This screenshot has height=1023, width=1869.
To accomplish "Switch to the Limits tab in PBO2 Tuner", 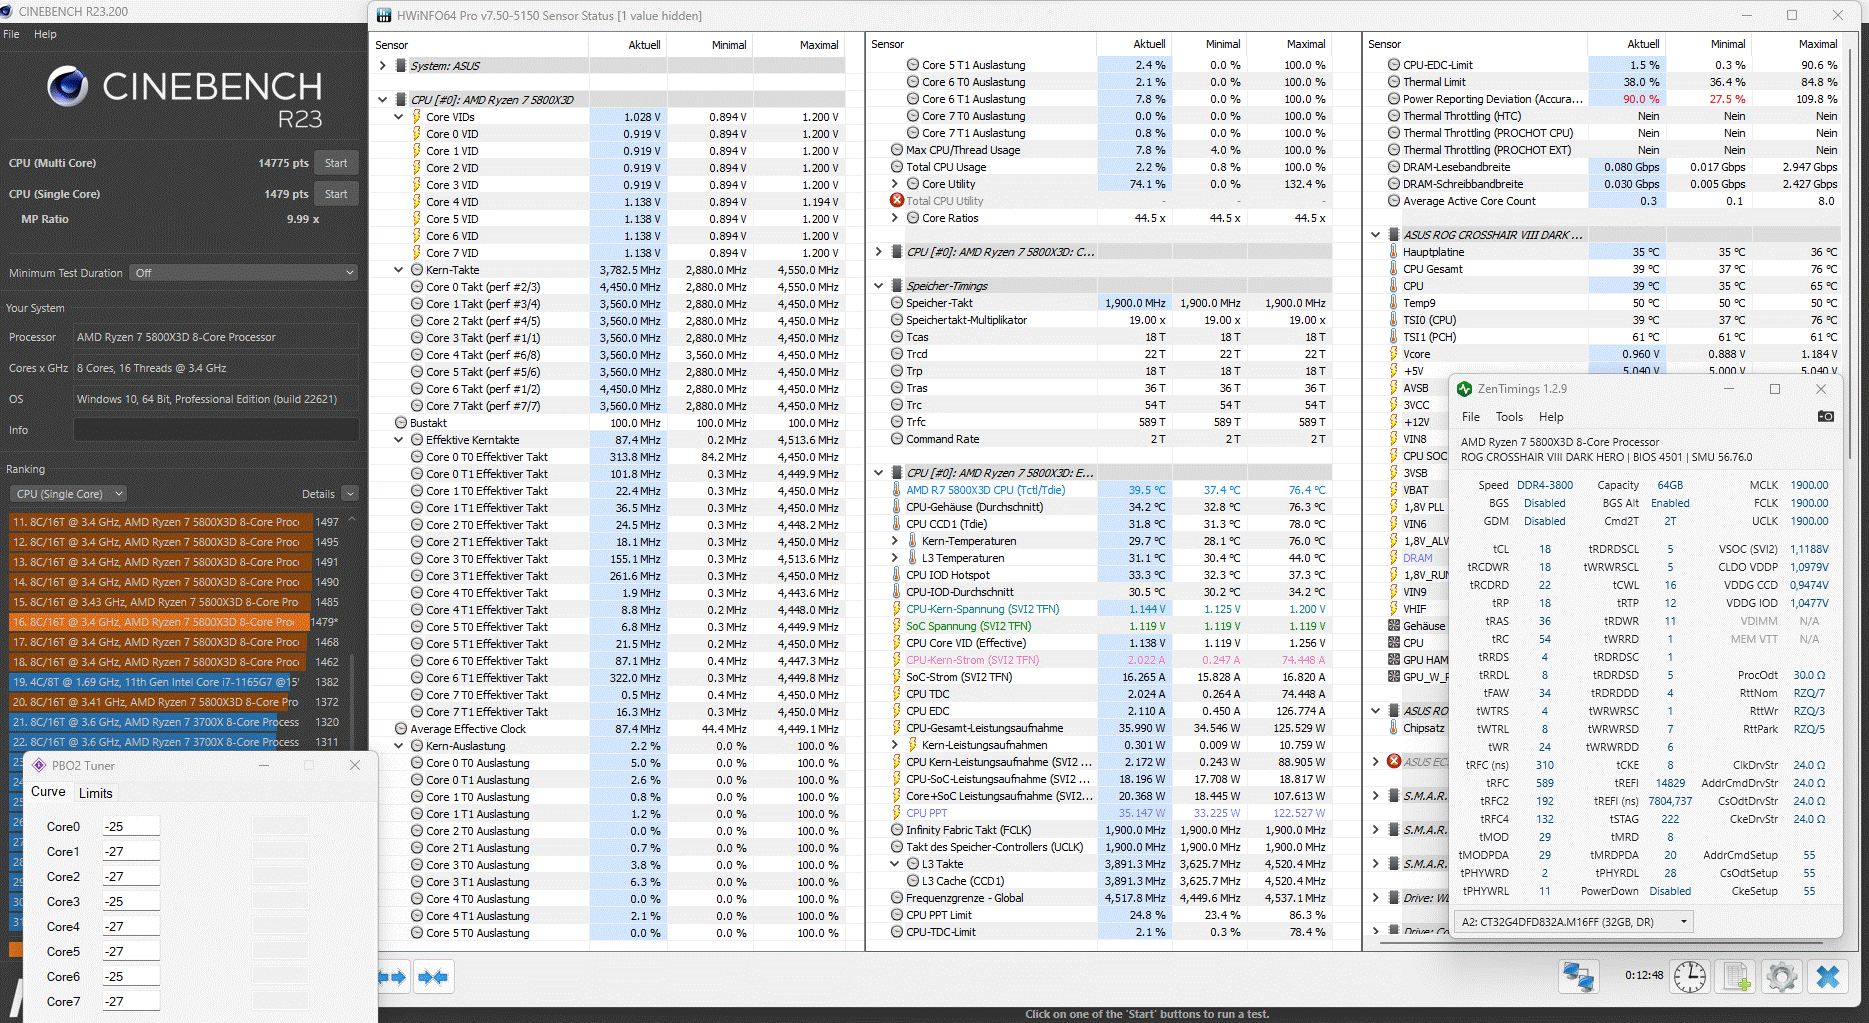I will coord(96,793).
